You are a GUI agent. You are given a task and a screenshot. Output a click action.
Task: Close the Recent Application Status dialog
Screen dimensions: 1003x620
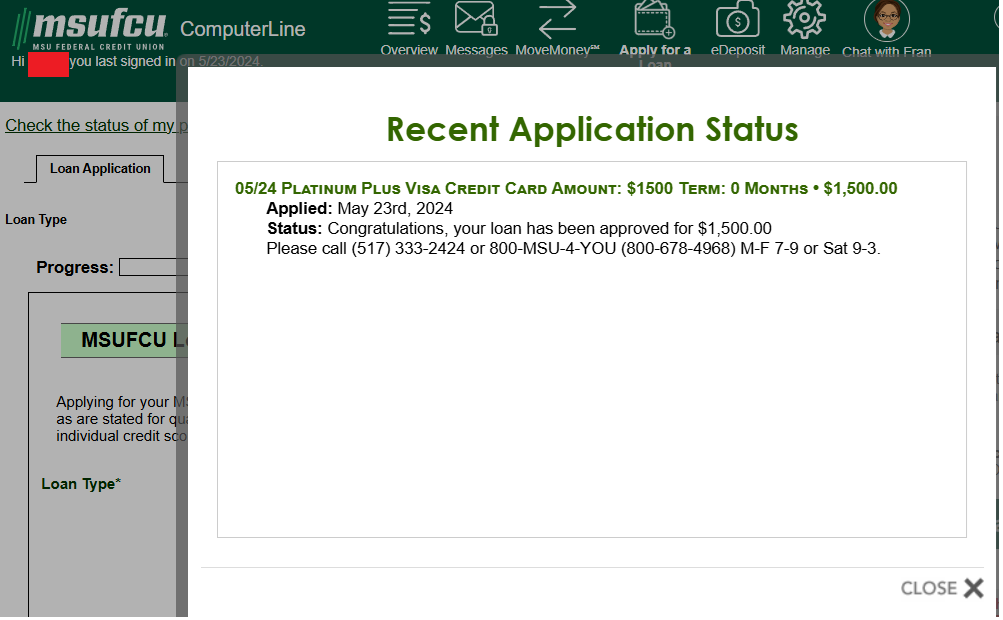[x=942, y=587]
